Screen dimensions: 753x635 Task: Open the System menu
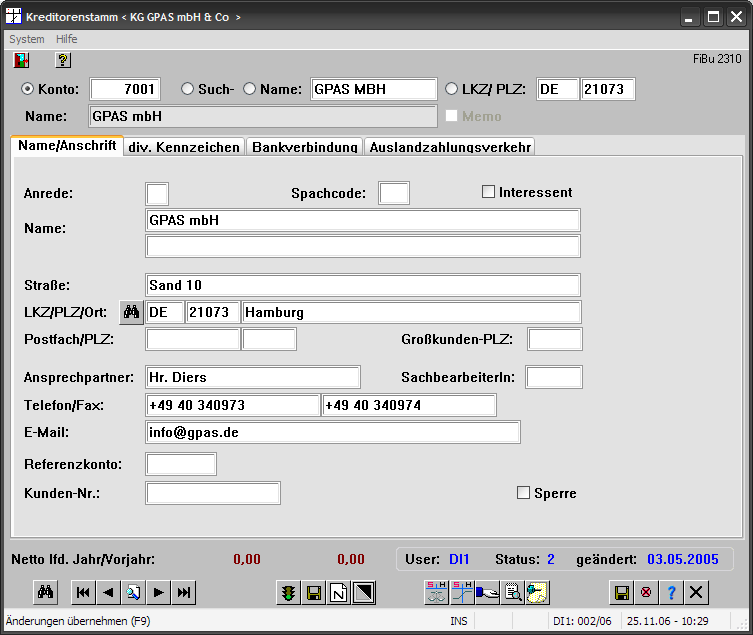pyautogui.click(x=27, y=39)
